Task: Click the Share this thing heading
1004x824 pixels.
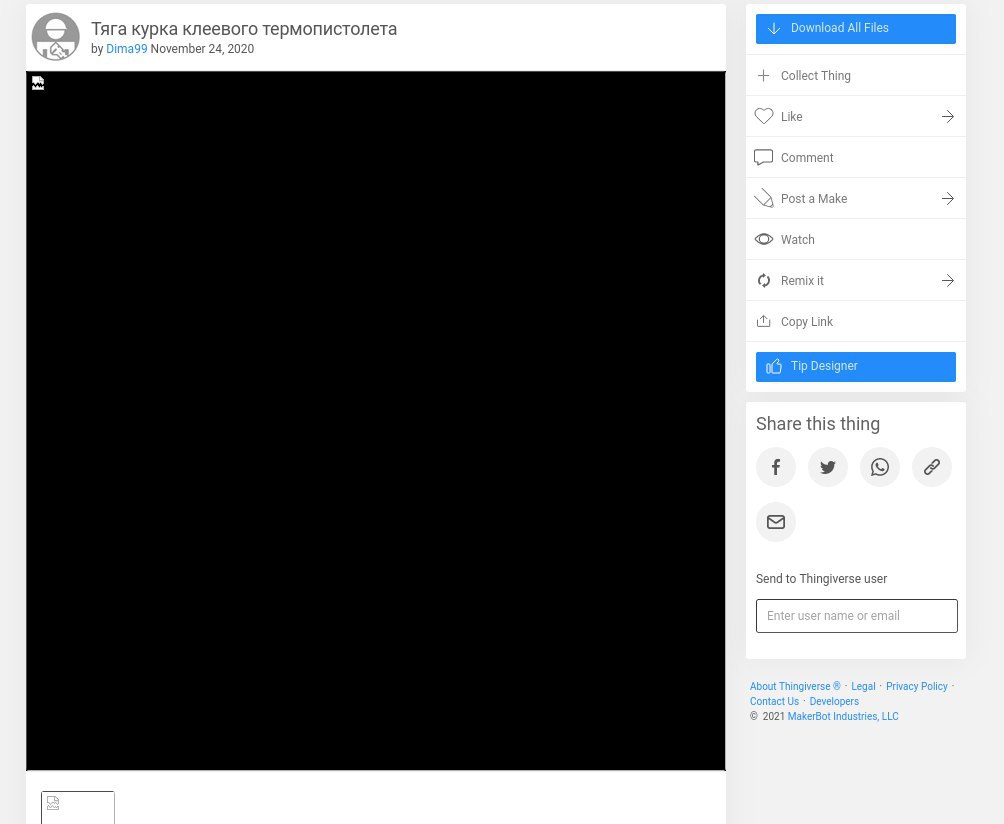Action: pyautogui.click(x=818, y=424)
